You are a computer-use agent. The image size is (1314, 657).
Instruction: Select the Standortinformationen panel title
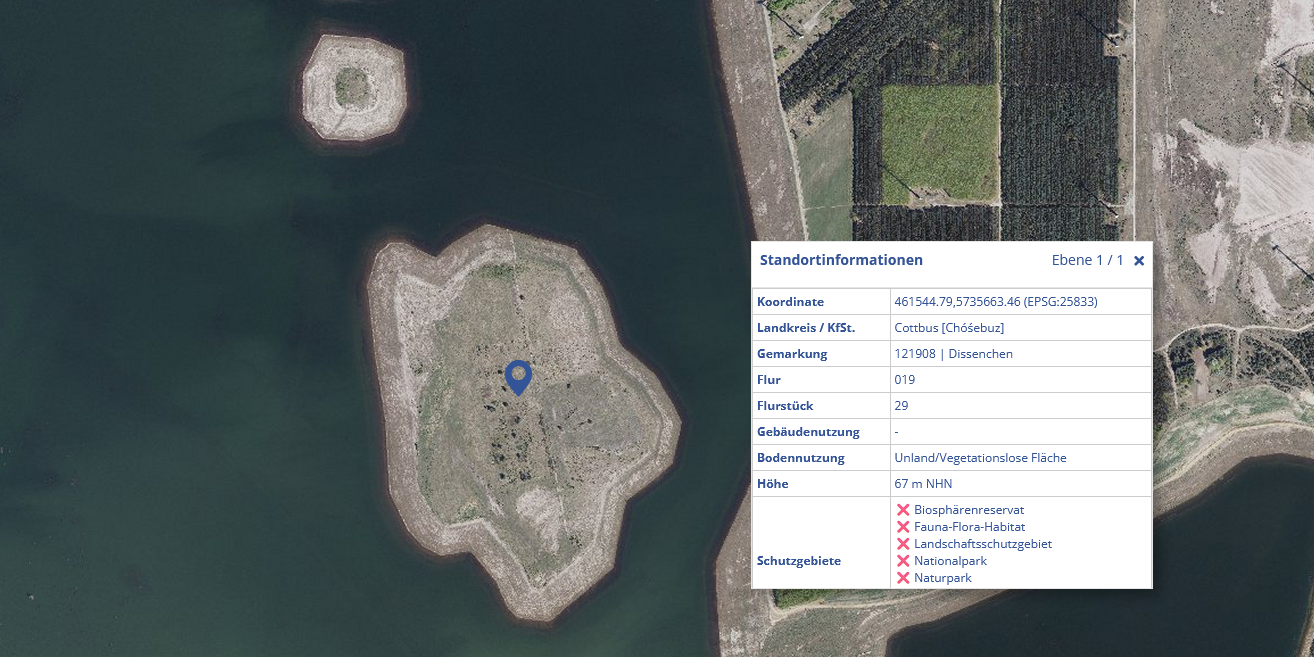[x=841, y=259]
